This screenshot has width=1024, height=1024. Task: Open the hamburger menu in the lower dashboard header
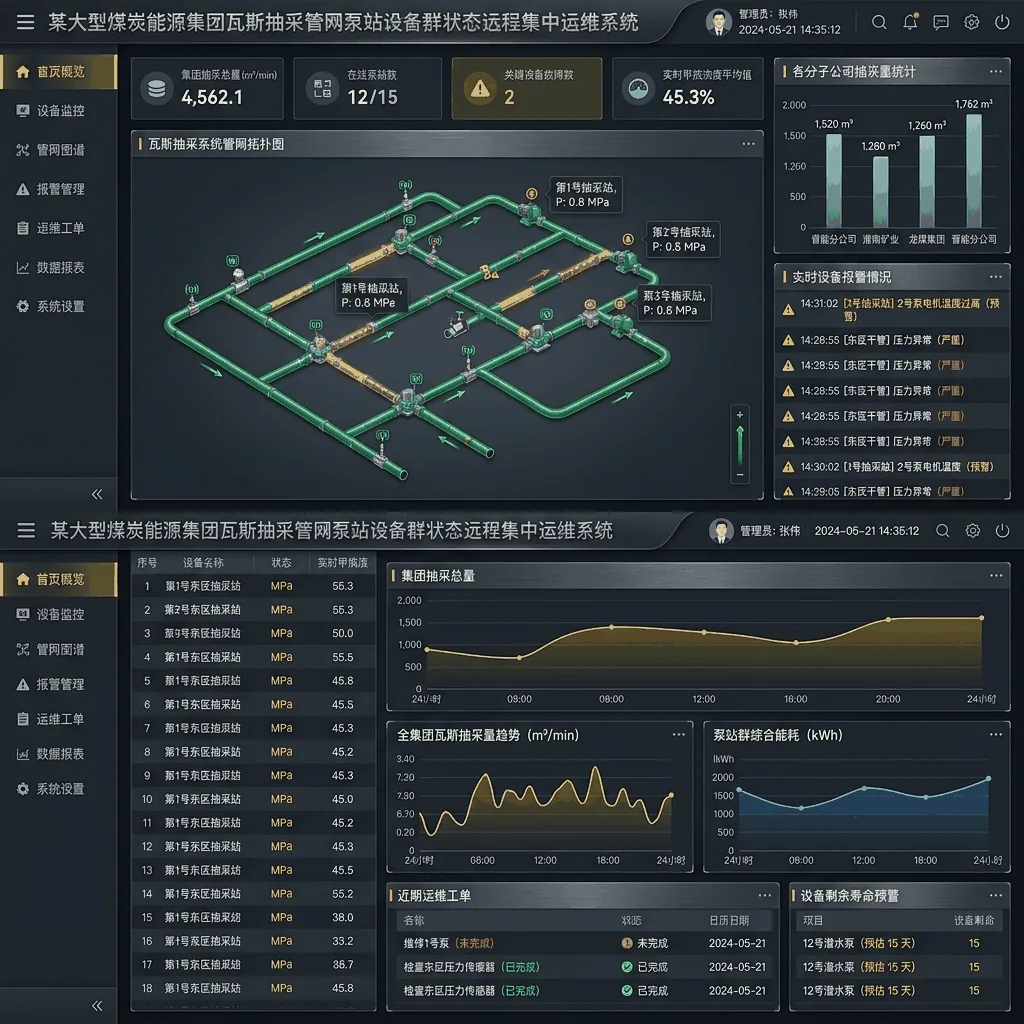point(26,530)
